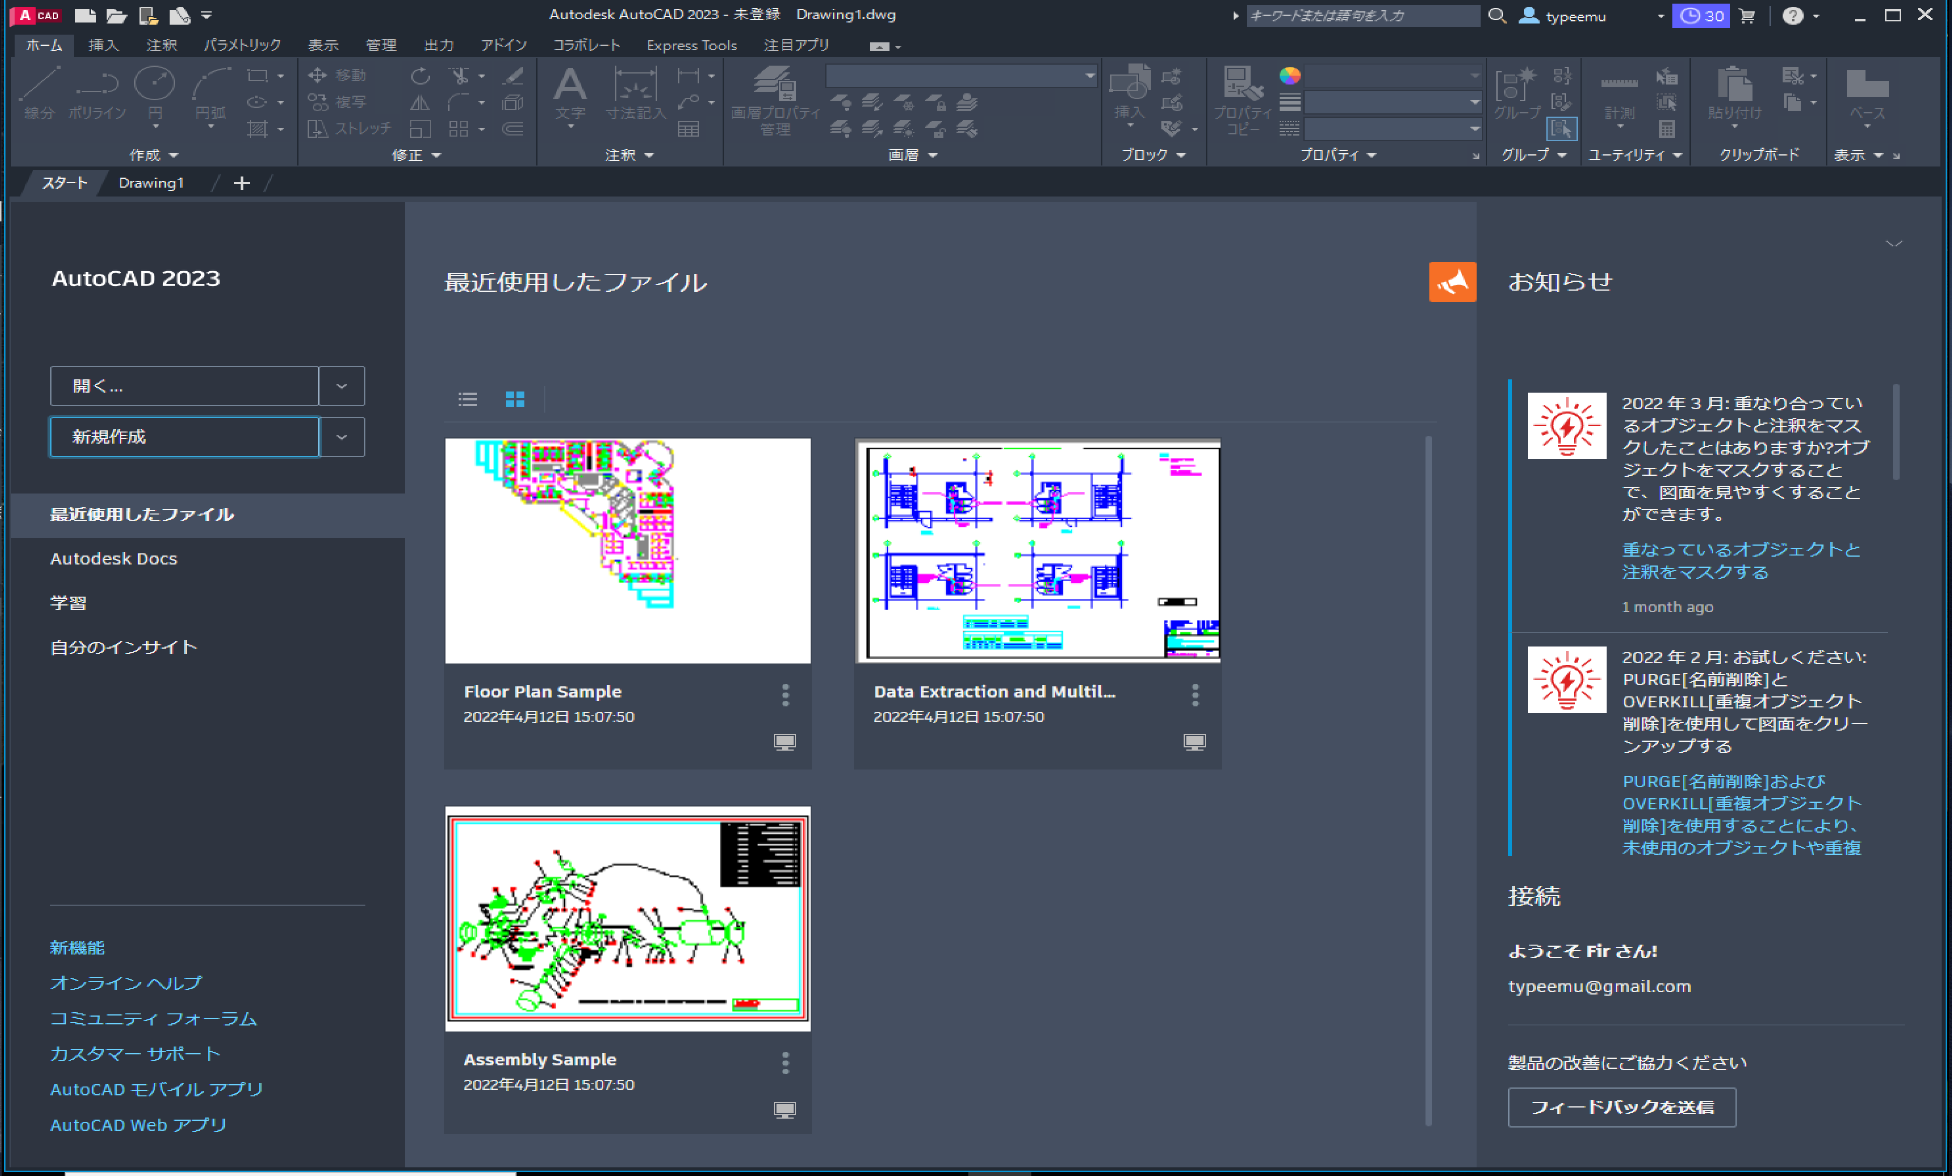The image size is (1952, 1176).
Task: Toggle group selection on/off icon
Action: point(1561,129)
